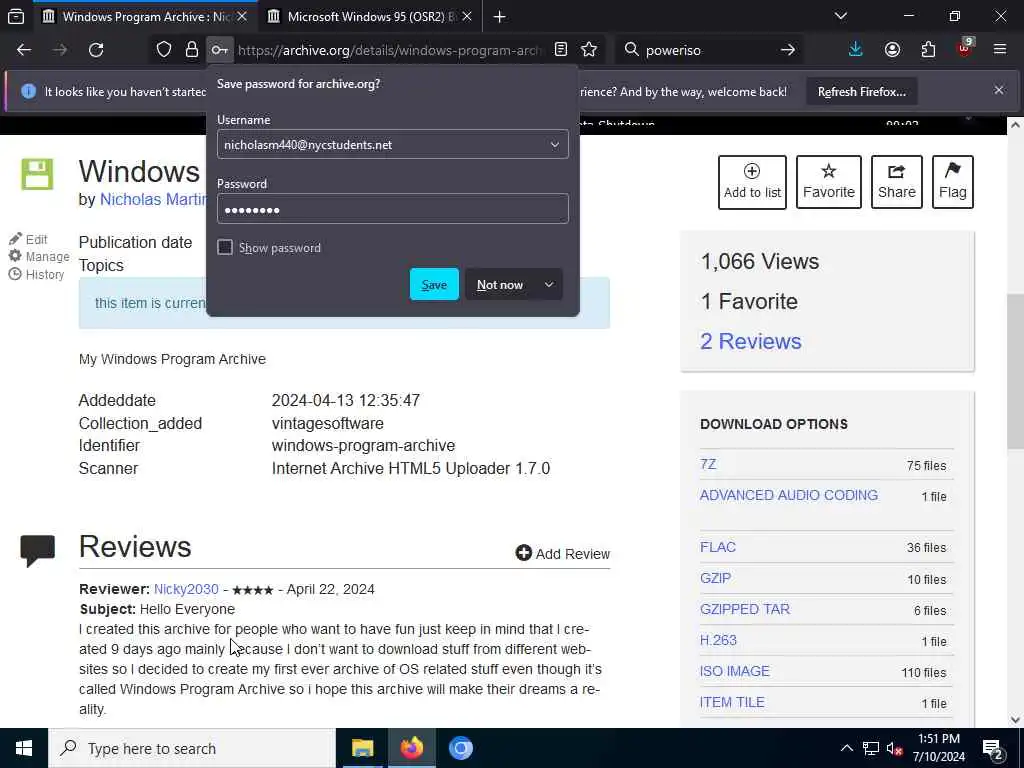Open the blue circle taskbar app
Image resolution: width=1024 pixels, height=768 pixels.
point(460,748)
